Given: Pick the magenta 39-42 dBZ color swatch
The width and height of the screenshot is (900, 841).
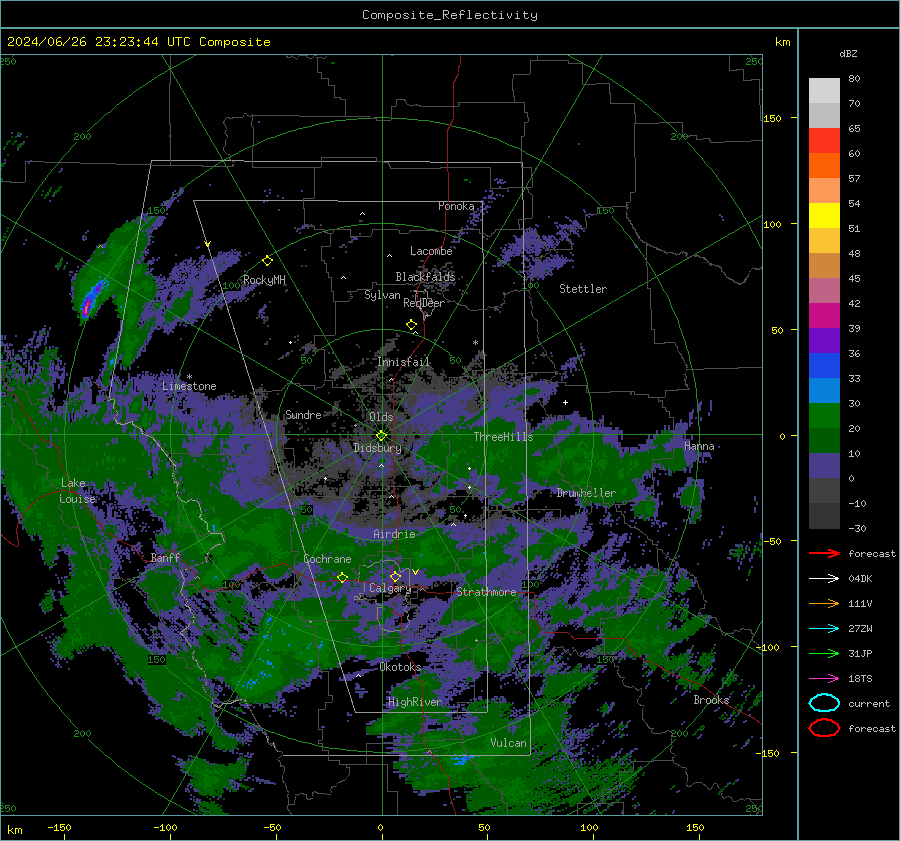Looking at the screenshot, I should [824, 315].
